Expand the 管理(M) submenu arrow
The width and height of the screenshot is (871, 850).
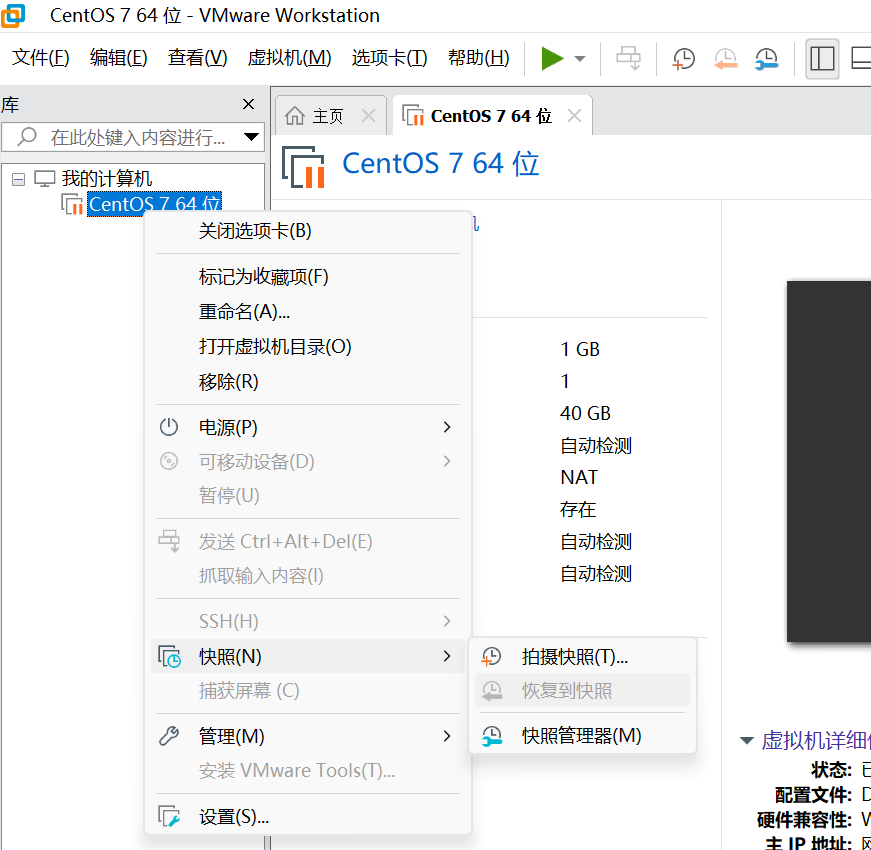[447, 736]
